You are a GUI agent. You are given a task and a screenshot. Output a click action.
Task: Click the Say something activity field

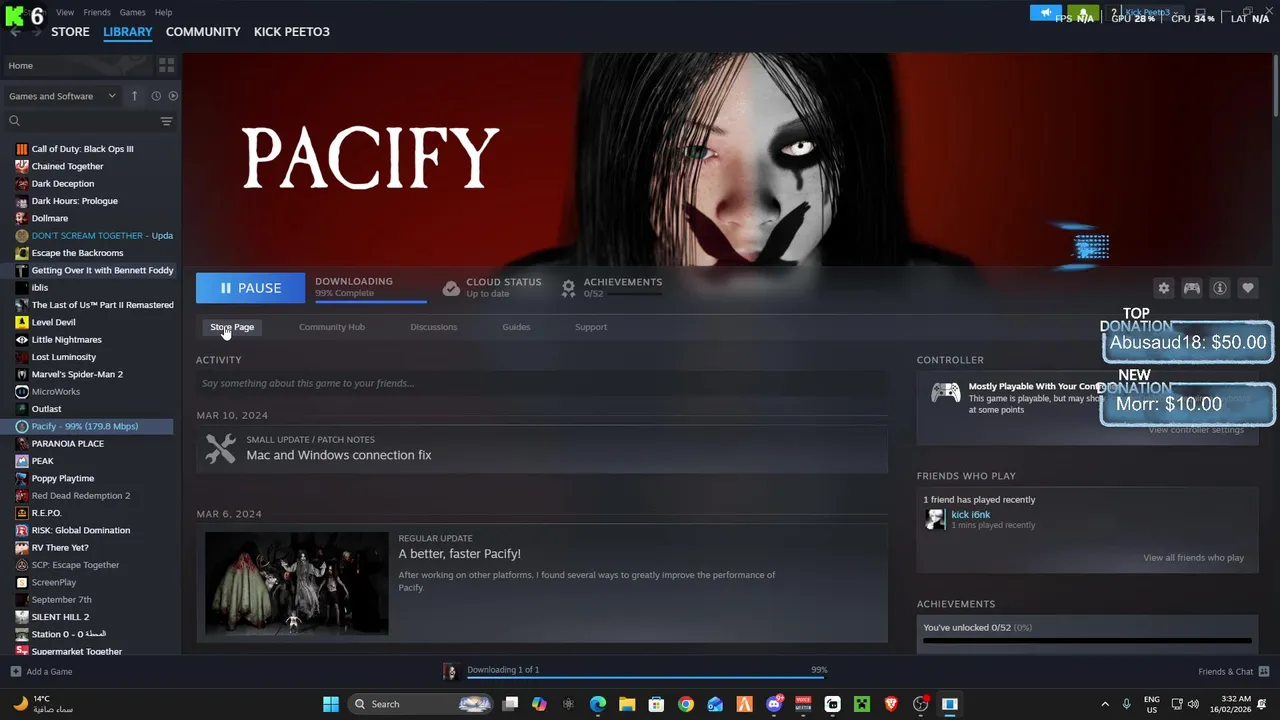point(542,383)
